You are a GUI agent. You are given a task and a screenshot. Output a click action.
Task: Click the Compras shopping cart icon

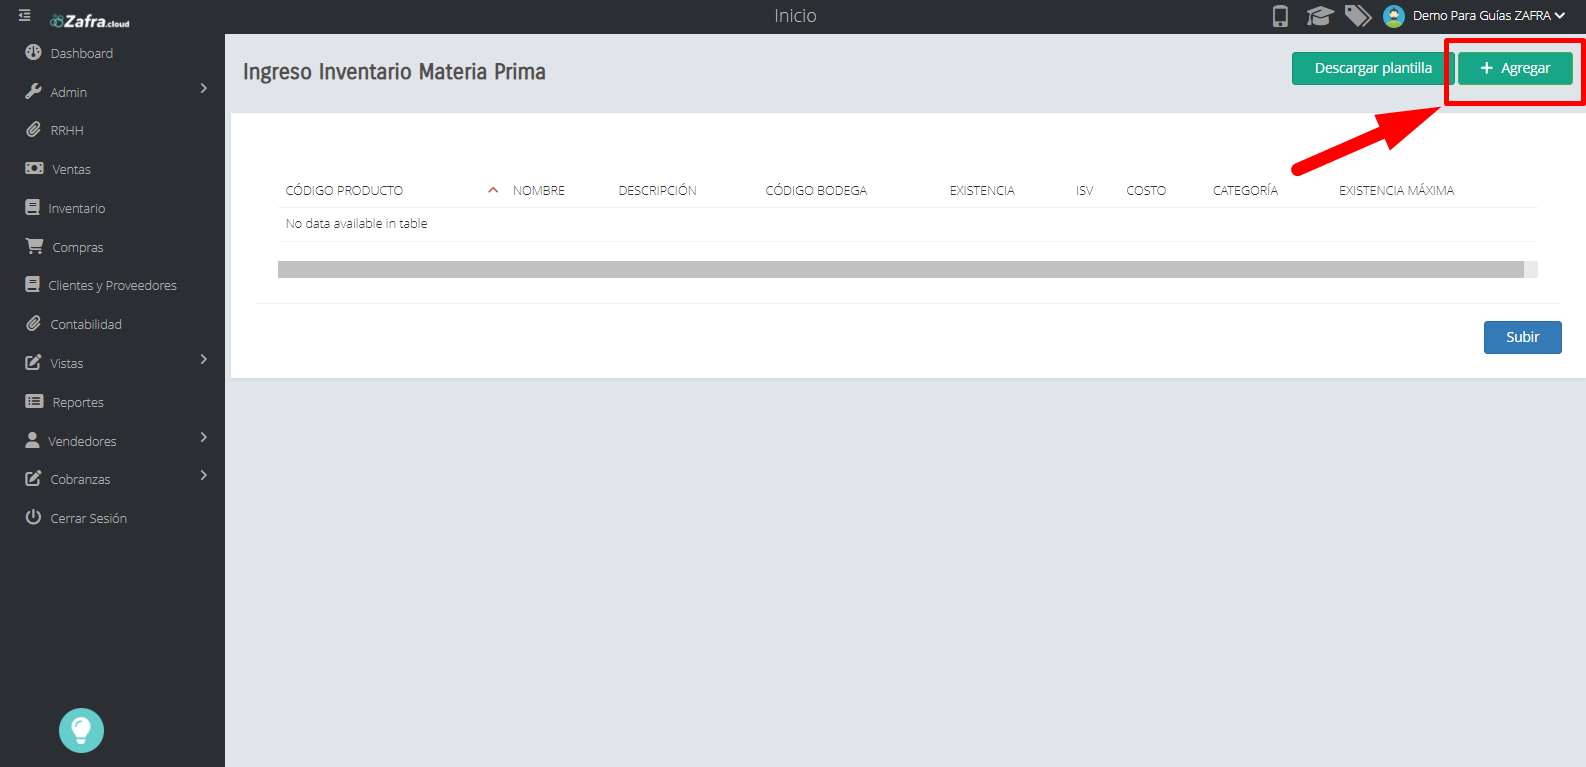pyautogui.click(x=34, y=246)
